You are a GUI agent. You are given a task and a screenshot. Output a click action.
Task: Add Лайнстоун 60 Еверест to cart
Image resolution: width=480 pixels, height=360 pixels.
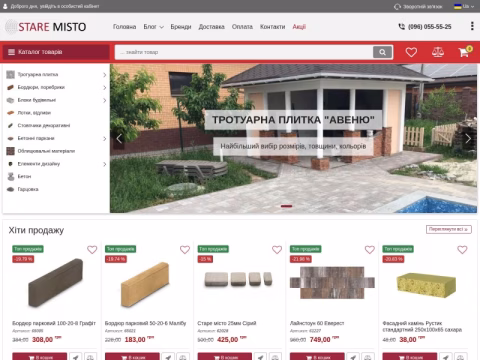317,356
